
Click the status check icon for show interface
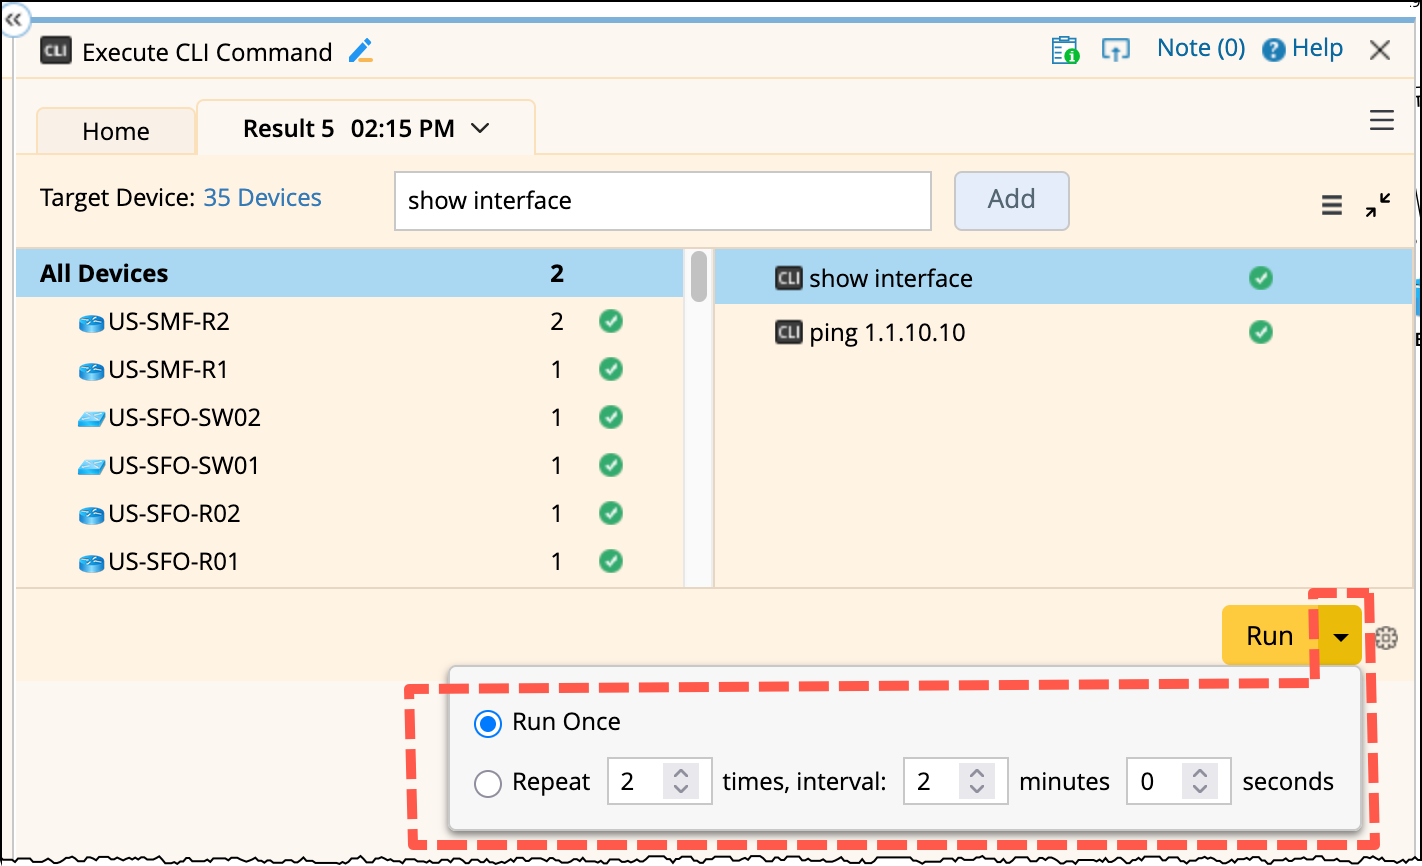coord(1261,278)
